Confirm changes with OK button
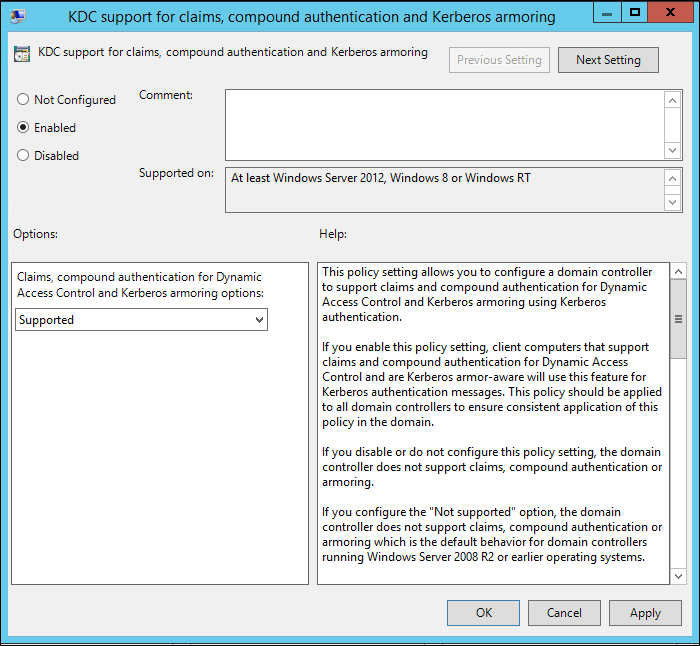 (483, 613)
